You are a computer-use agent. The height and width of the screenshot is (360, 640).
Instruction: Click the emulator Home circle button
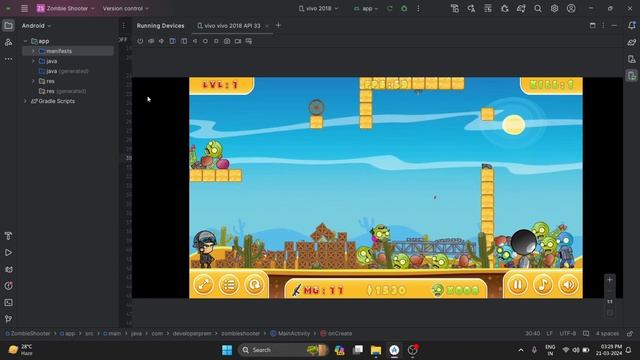[x=205, y=41]
